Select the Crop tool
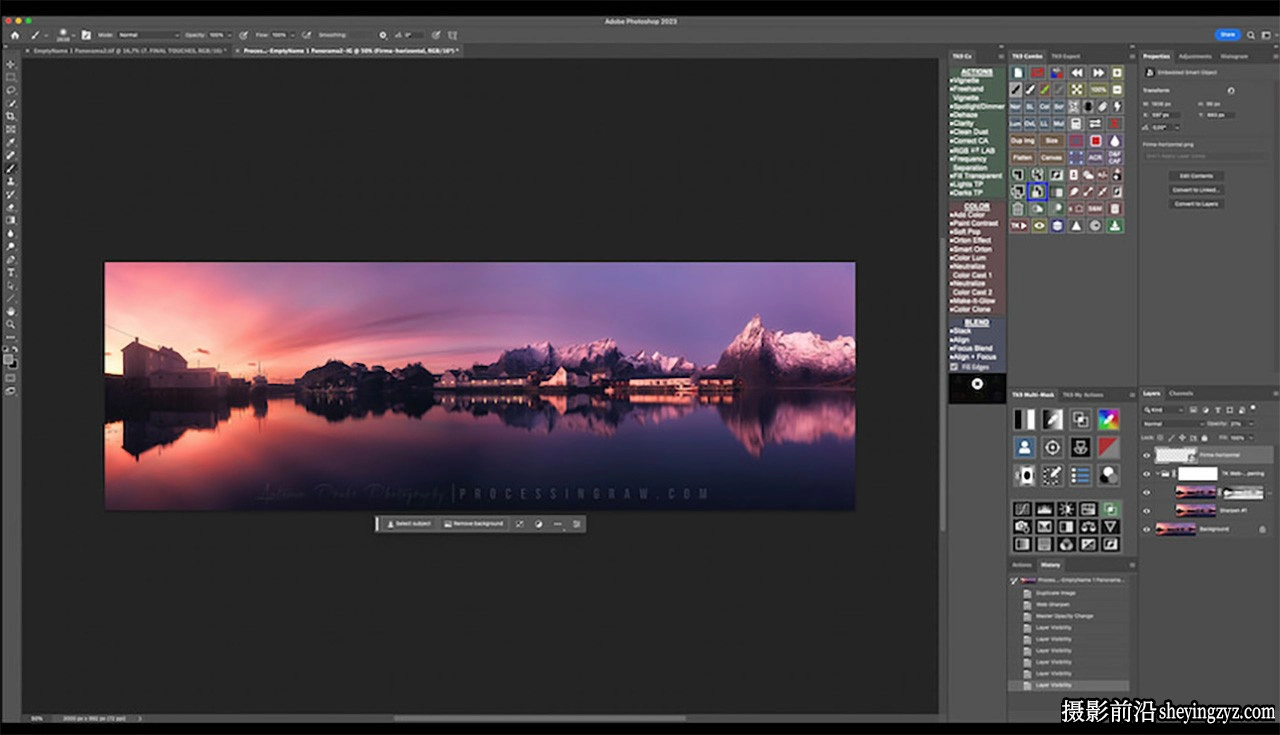 (11, 117)
